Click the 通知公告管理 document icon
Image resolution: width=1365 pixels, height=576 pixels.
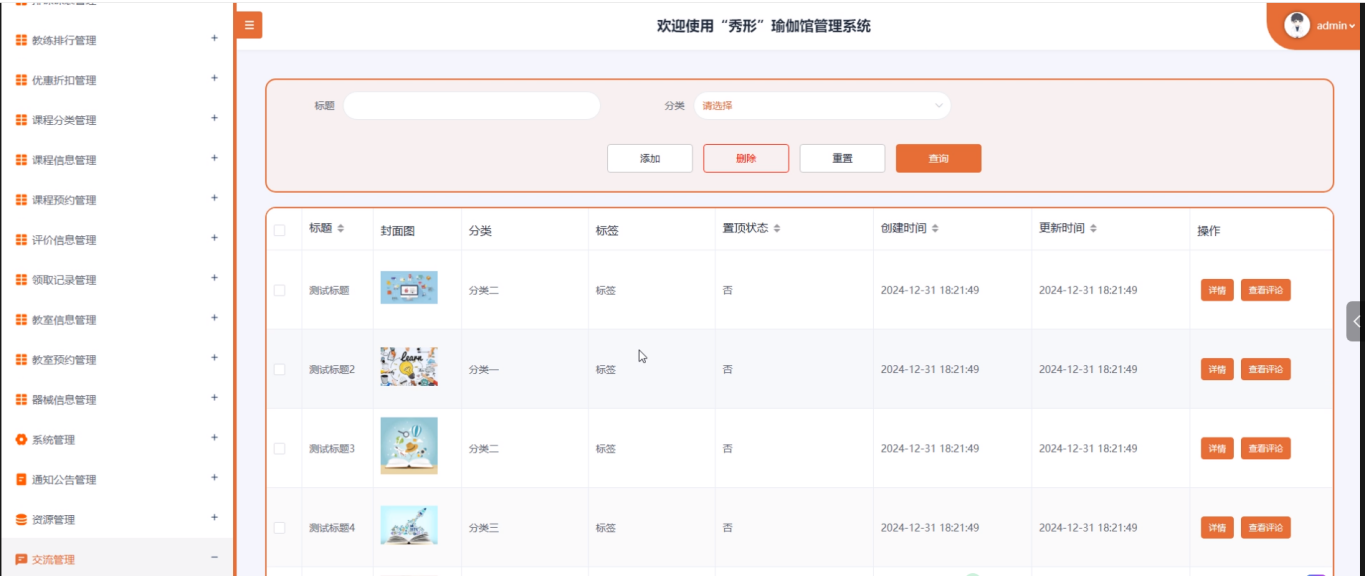pos(21,480)
